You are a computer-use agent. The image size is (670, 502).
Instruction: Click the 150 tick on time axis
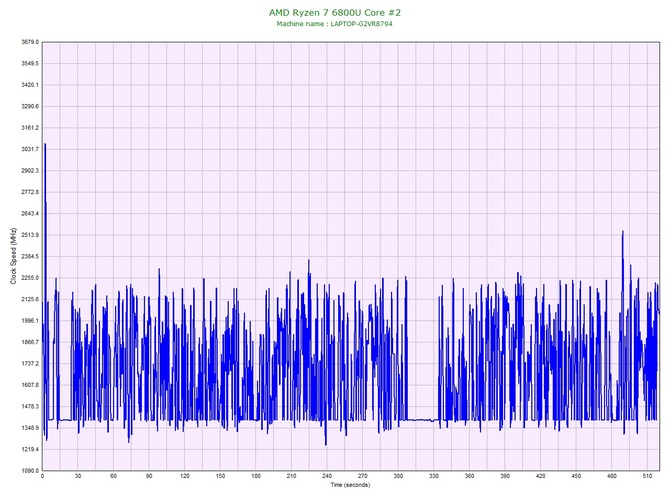click(x=220, y=476)
